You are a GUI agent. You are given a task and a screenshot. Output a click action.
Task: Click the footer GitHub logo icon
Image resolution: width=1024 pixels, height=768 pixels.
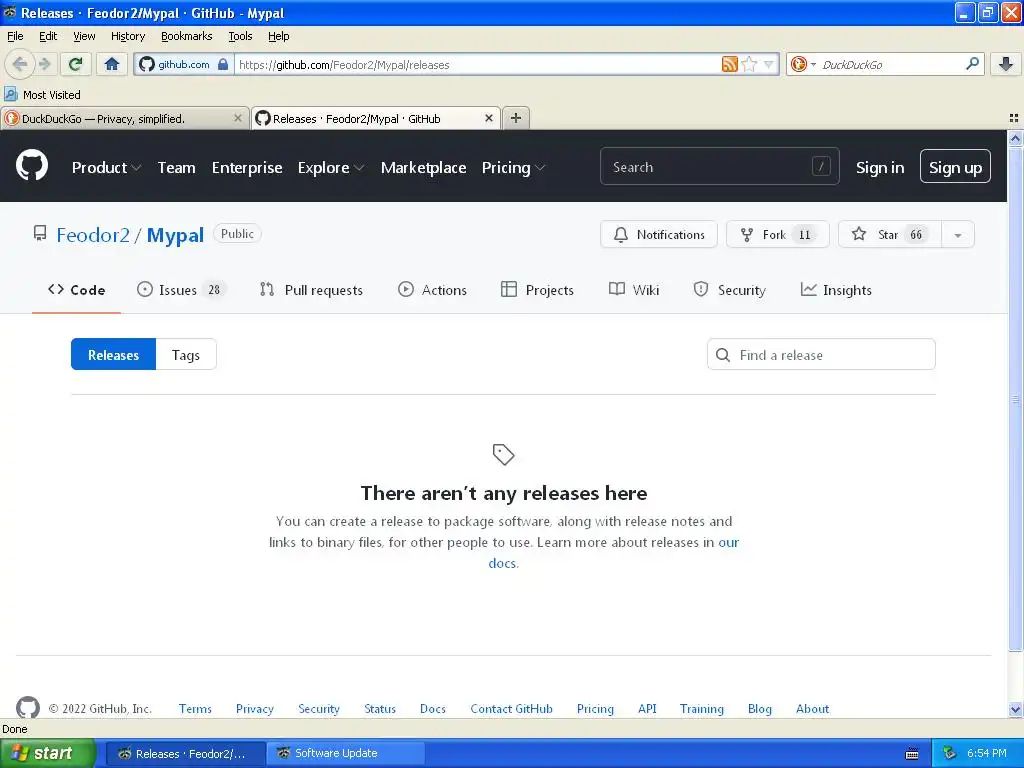27,707
